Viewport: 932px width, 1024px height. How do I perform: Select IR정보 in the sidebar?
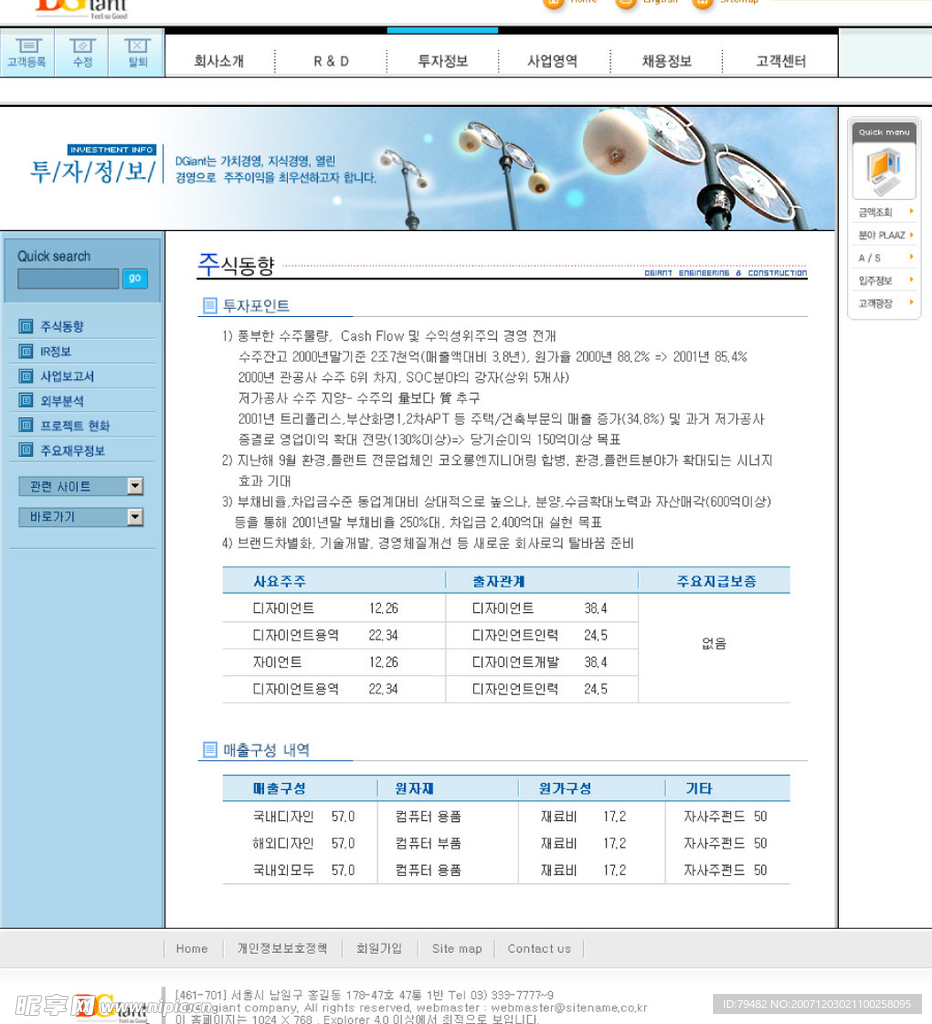click(56, 351)
